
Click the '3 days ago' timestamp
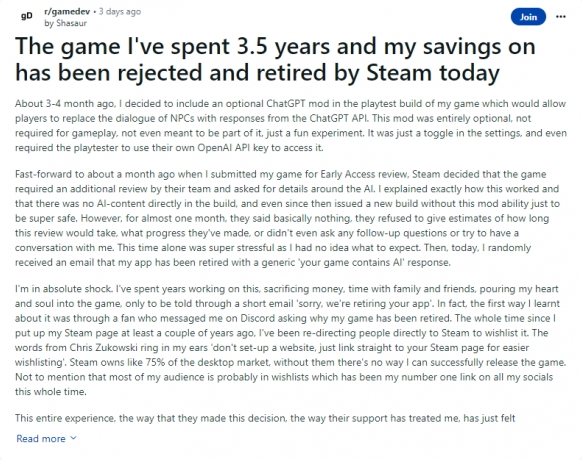(x=120, y=12)
